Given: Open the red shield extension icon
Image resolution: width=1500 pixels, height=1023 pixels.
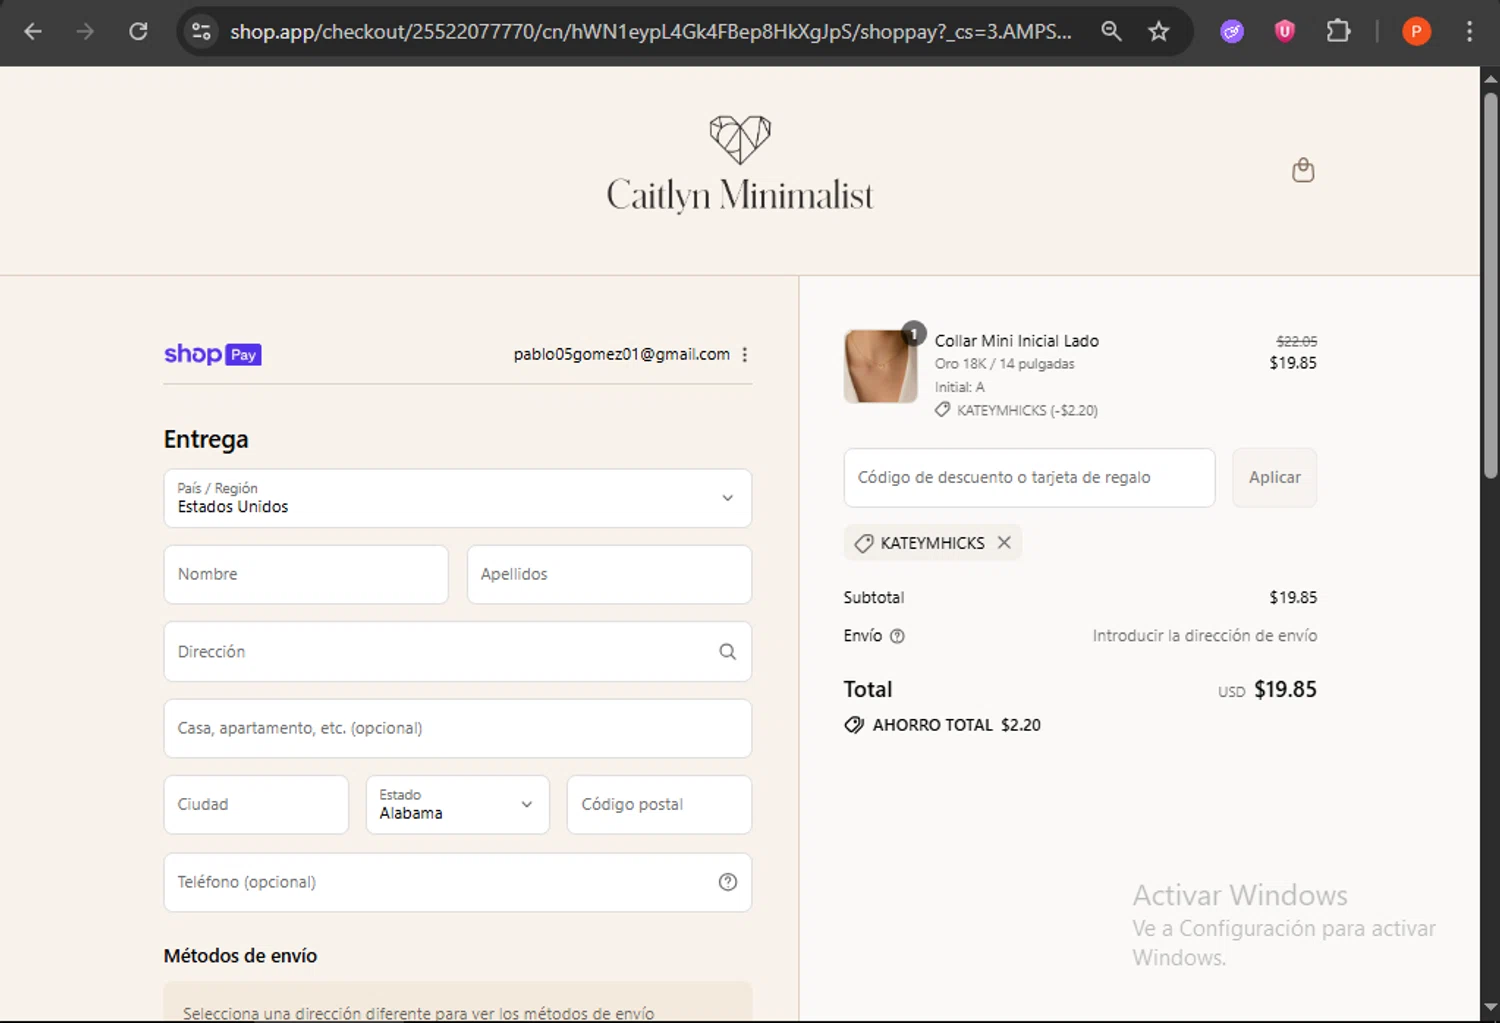Looking at the screenshot, I should coord(1285,31).
